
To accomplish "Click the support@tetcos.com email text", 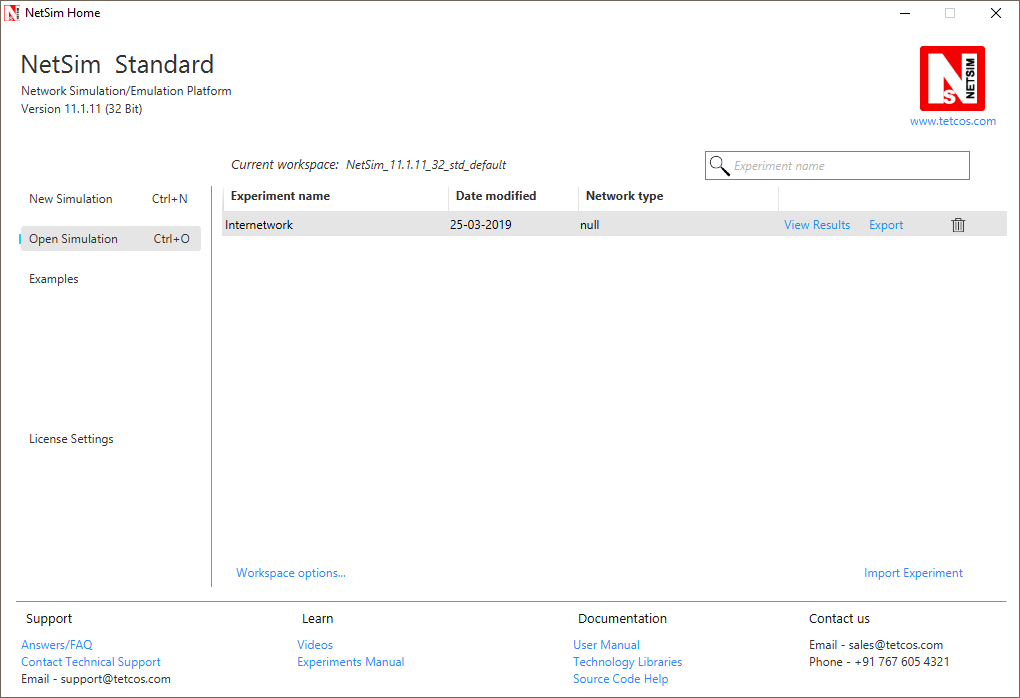I will coord(115,678).
